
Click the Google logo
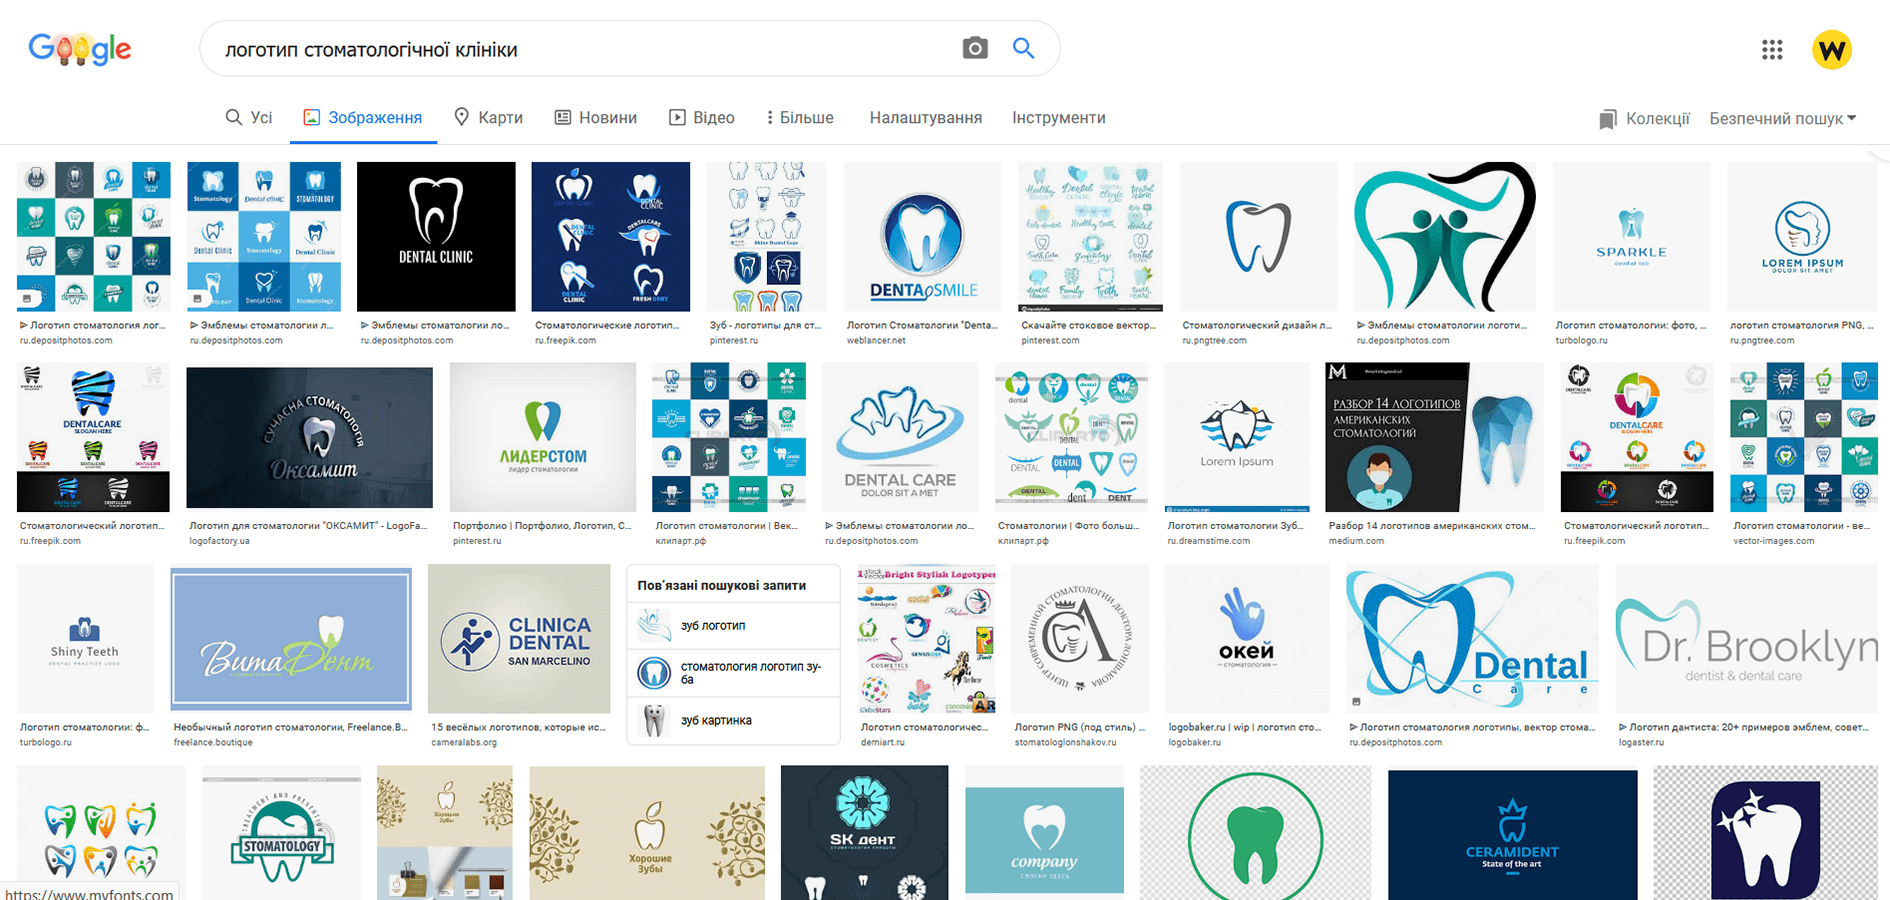point(80,48)
